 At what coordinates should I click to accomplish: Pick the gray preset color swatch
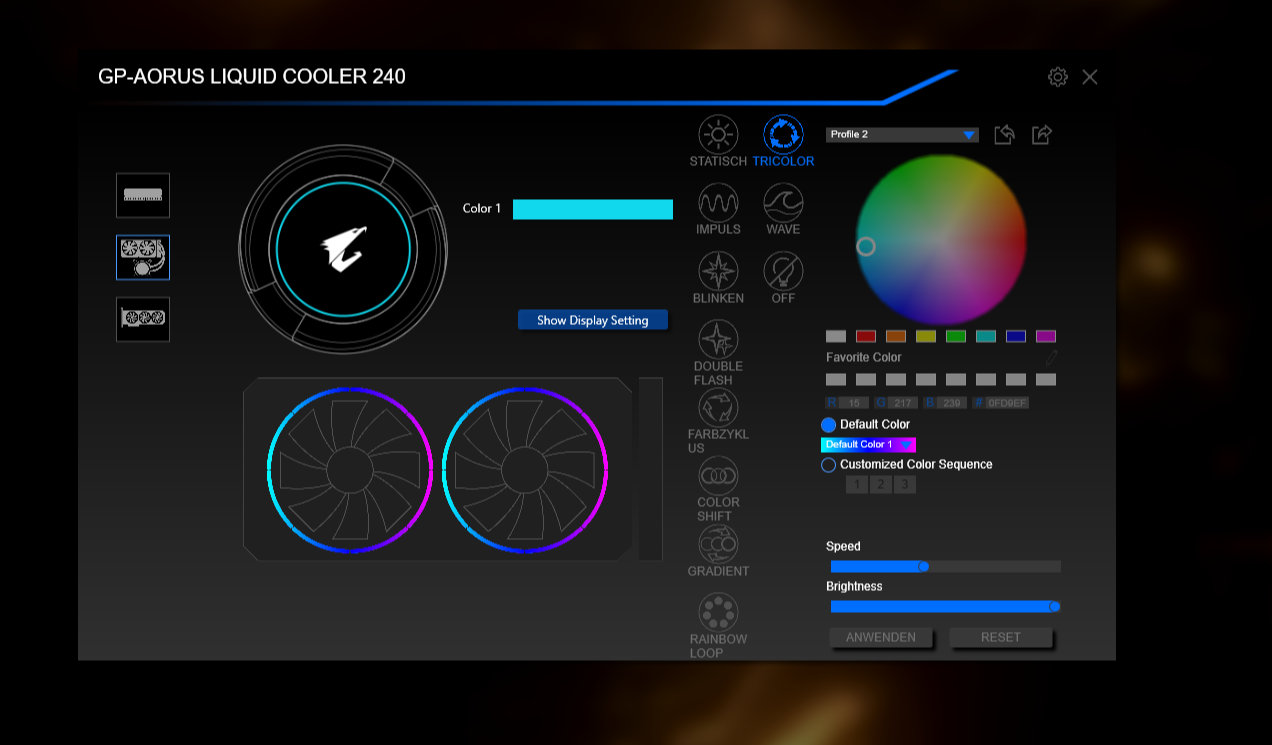point(836,336)
